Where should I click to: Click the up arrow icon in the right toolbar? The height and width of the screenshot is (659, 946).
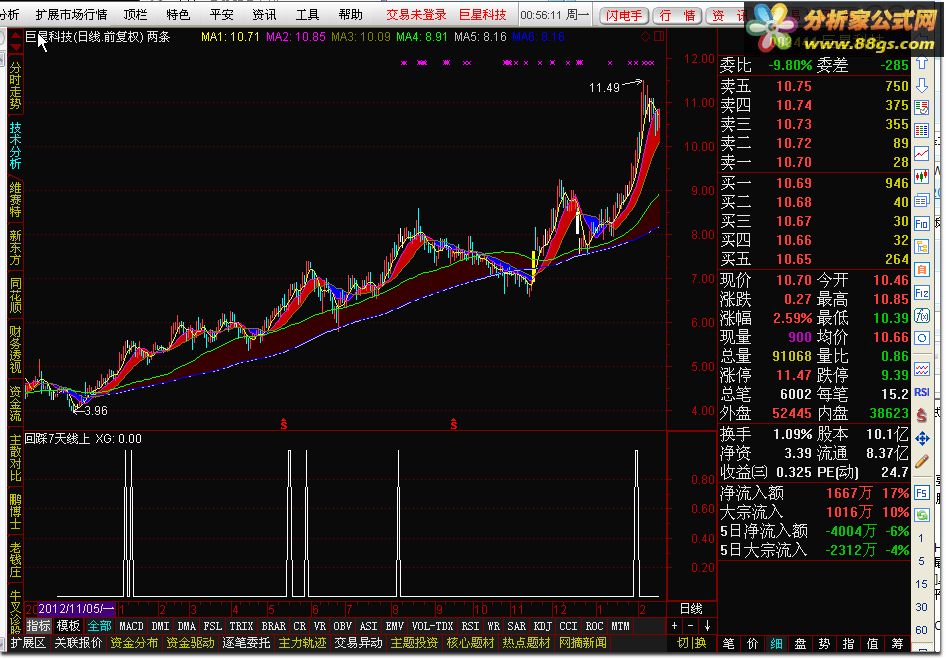tap(921, 64)
